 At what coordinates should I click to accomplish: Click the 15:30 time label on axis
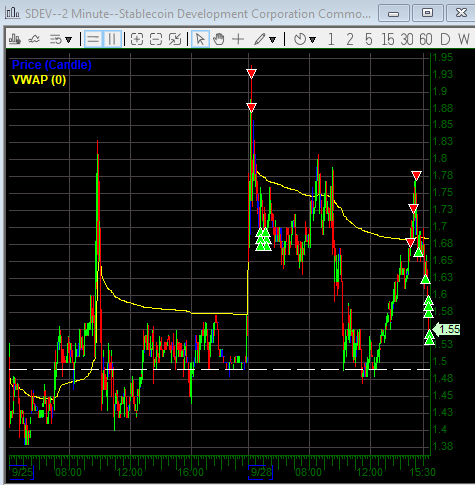click(x=422, y=472)
